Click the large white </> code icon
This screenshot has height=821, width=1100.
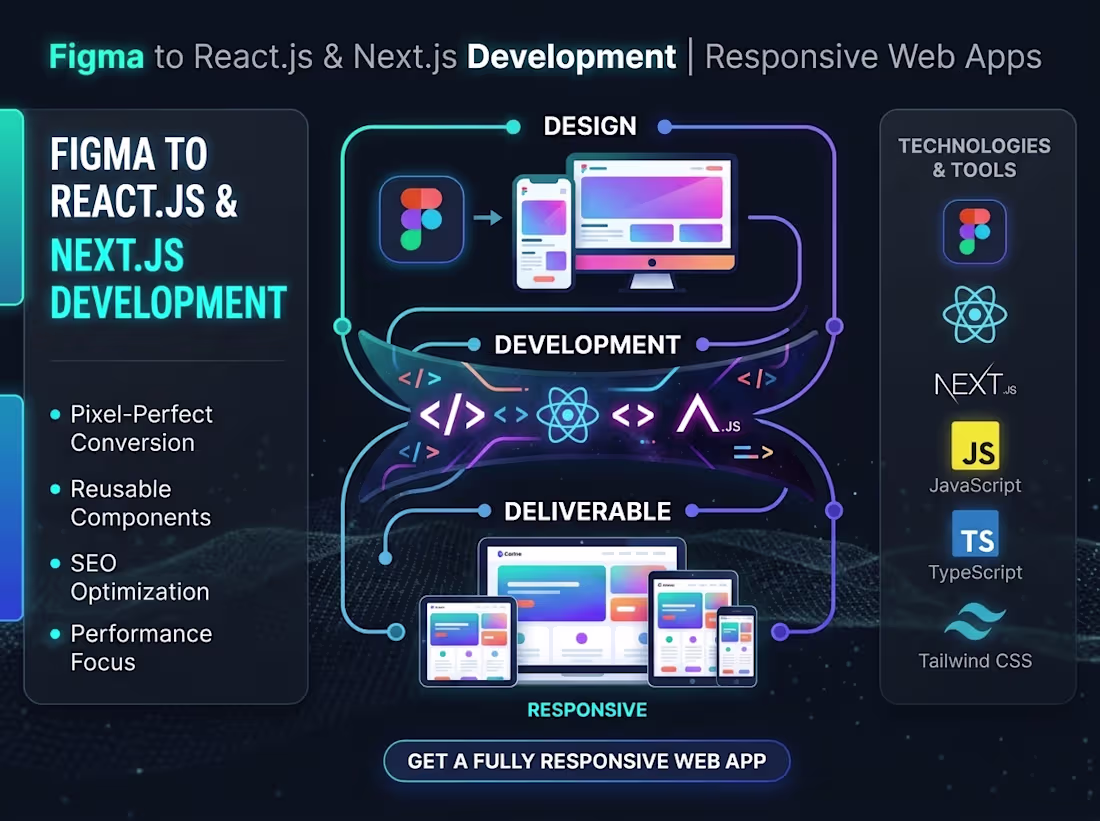(x=452, y=415)
